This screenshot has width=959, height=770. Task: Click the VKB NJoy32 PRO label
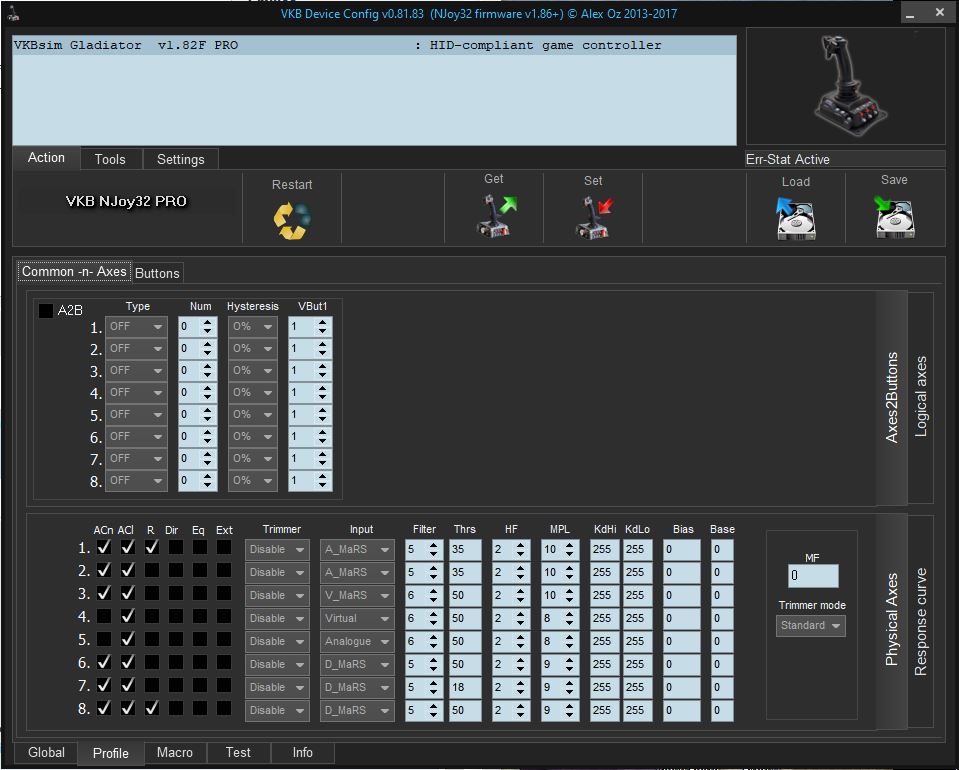pos(126,201)
